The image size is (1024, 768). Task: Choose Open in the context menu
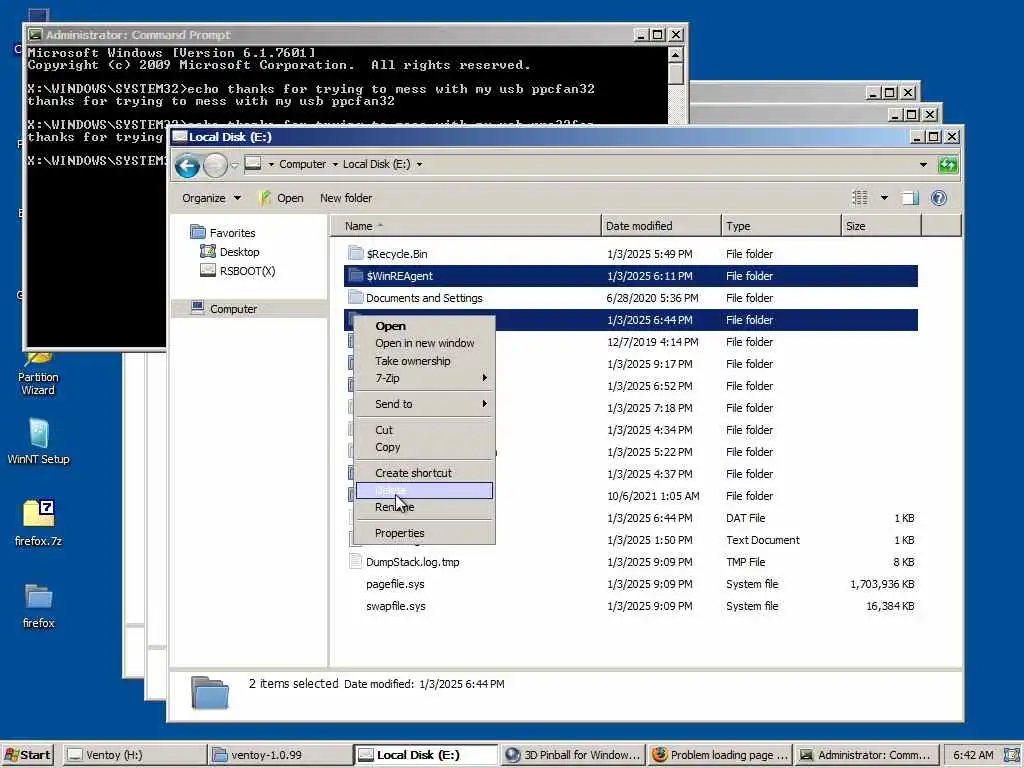[x=424, y=326]
